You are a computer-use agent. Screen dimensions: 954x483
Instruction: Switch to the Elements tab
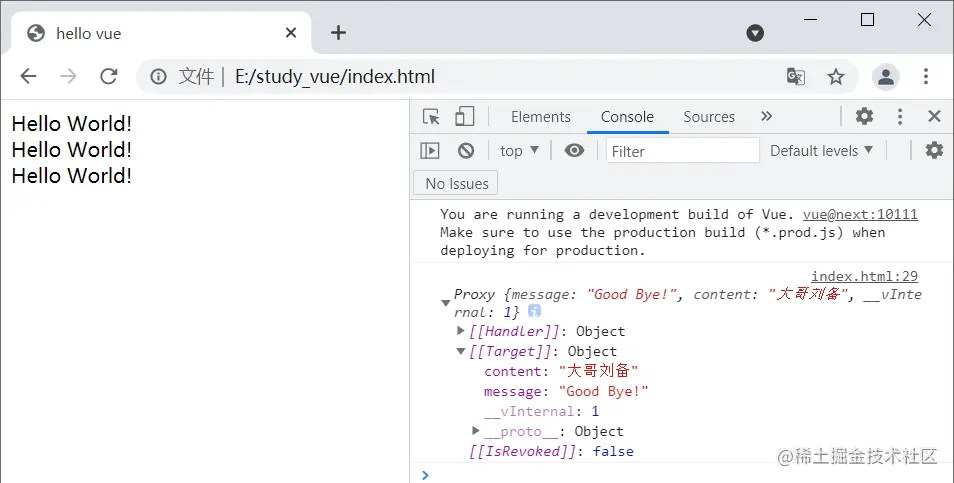pyautogui.click(x=540, y=117)
